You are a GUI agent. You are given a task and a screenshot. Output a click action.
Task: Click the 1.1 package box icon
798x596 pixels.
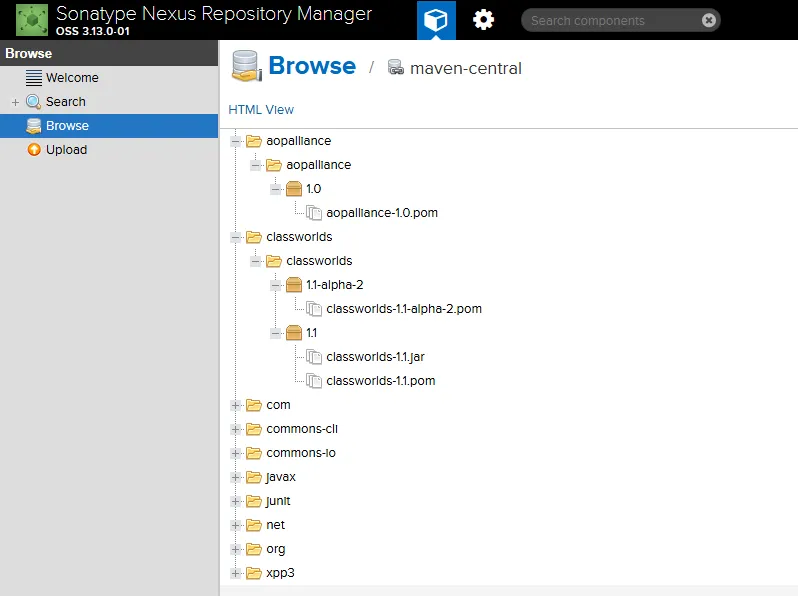coord(294,333)
